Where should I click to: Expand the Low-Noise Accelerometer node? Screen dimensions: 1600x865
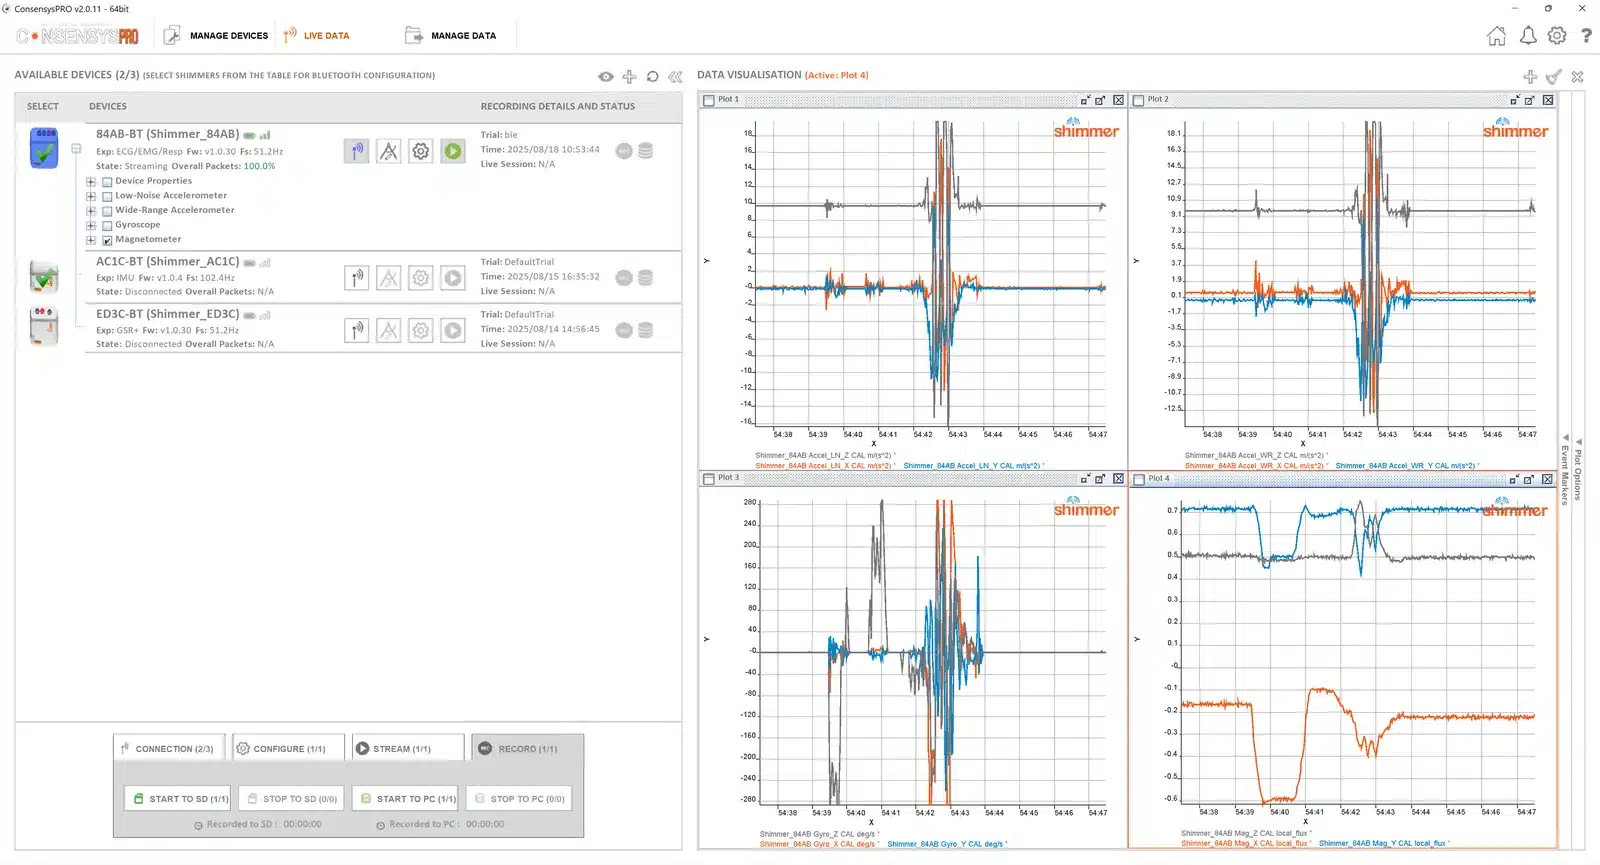click(91, 196)
